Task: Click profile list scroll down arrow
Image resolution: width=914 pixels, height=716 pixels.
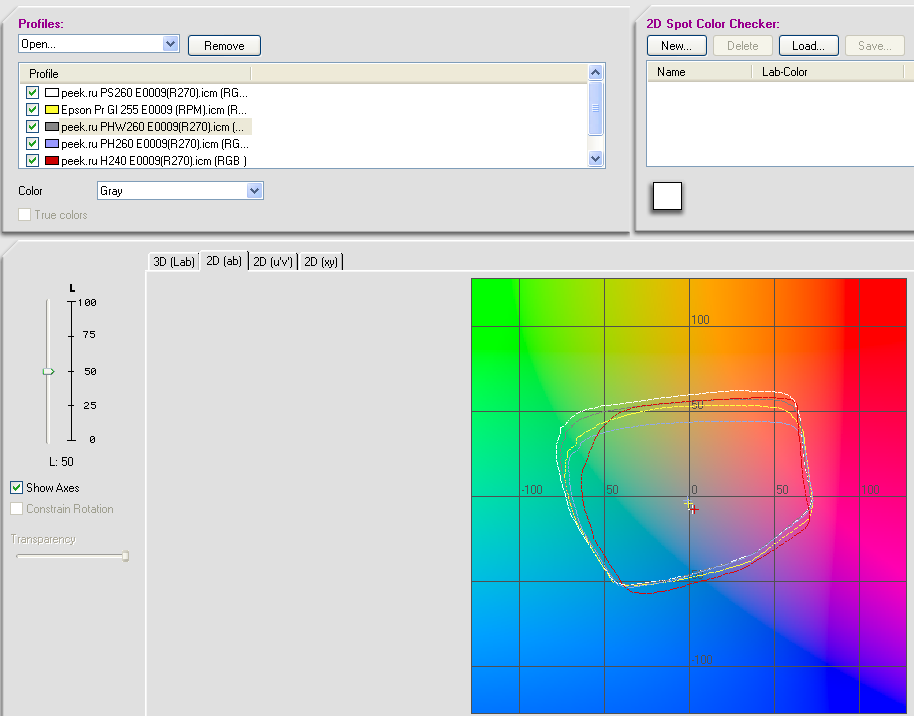Action: pyautogui.click(x=595, y=158)
